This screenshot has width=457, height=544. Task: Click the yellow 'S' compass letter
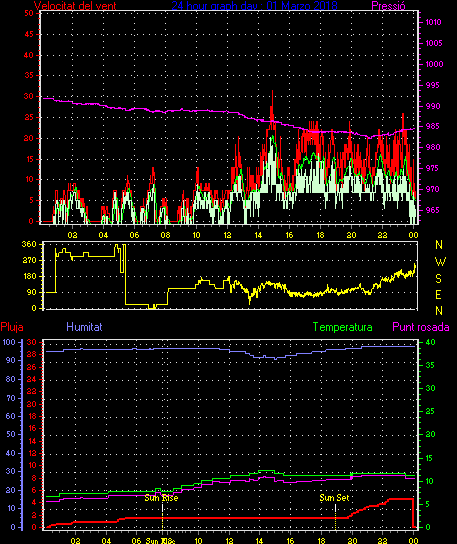[x=438, y=278]
